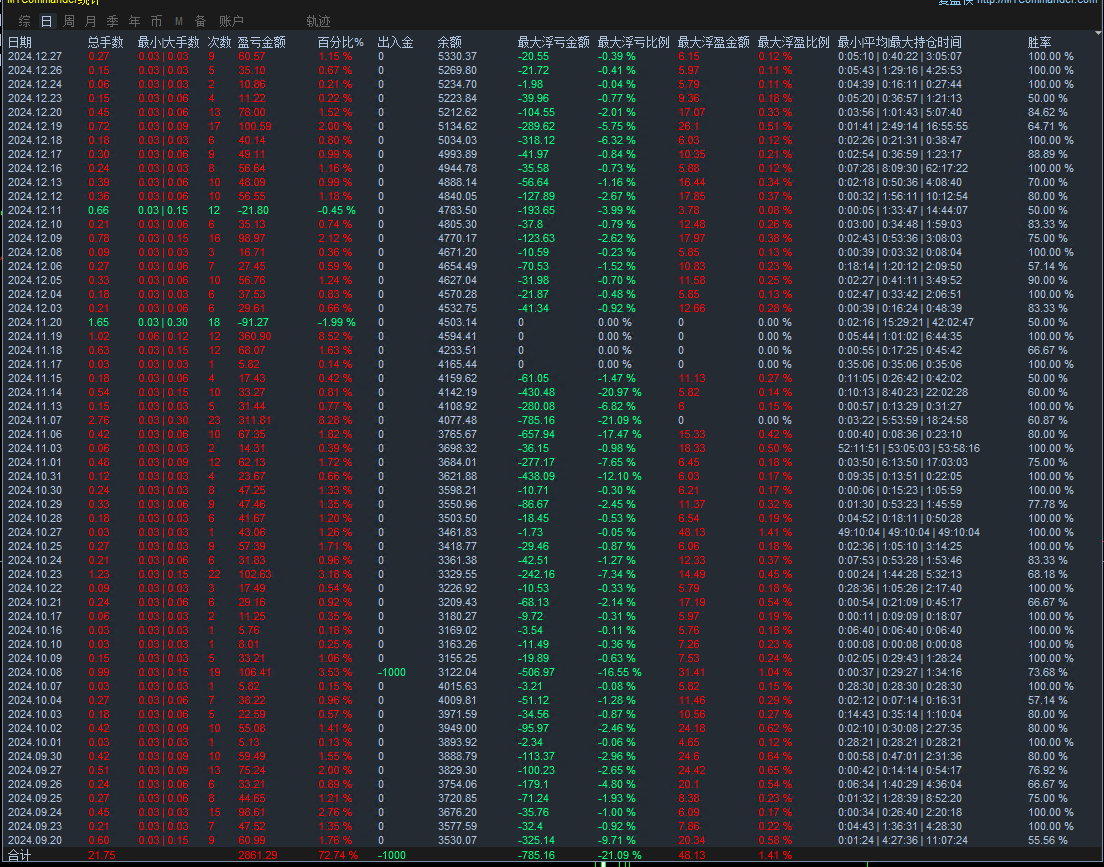Click win rate 55.56 % on 2024.09.20
This screenshot has height=867, width=1104.
[1048, 840]
